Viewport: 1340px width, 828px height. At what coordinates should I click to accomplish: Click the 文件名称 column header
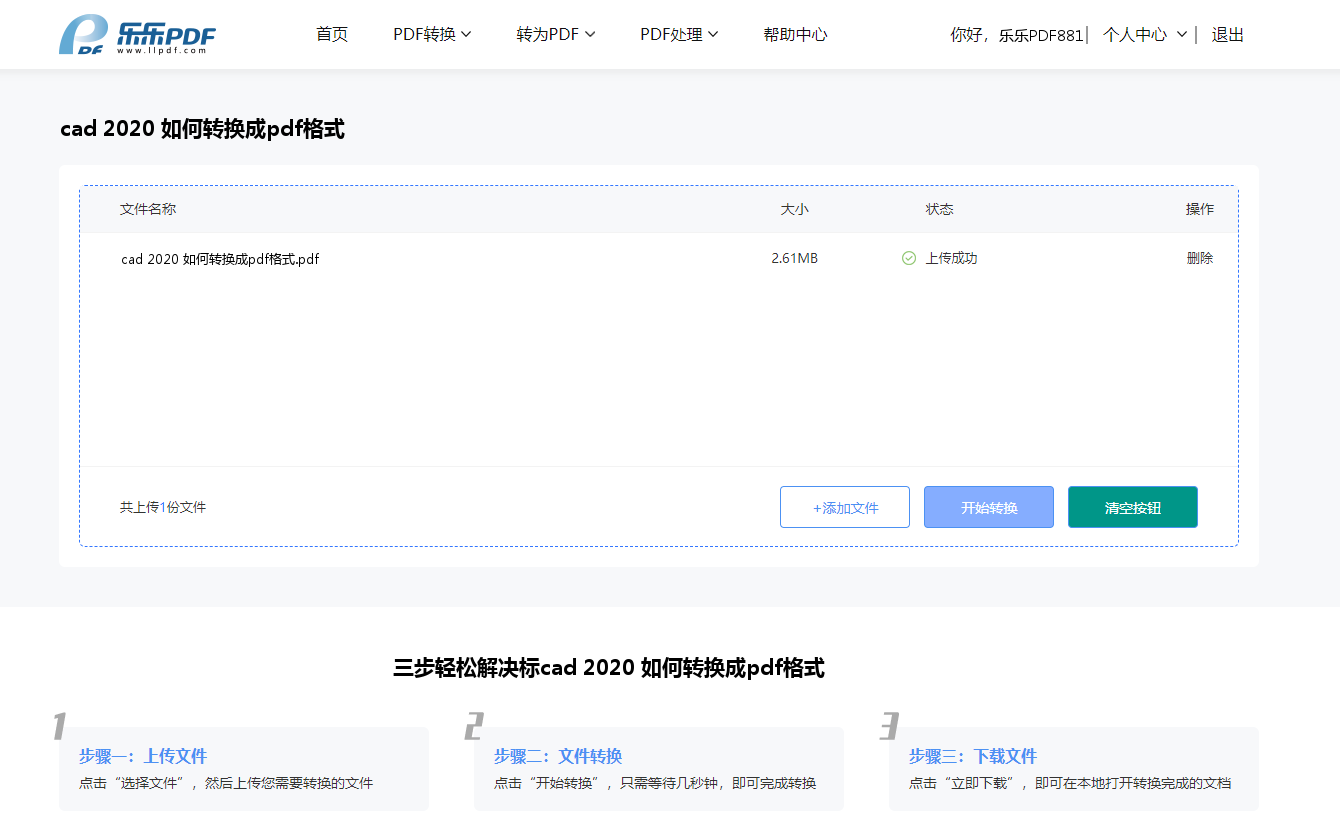[x=148, y=209]
